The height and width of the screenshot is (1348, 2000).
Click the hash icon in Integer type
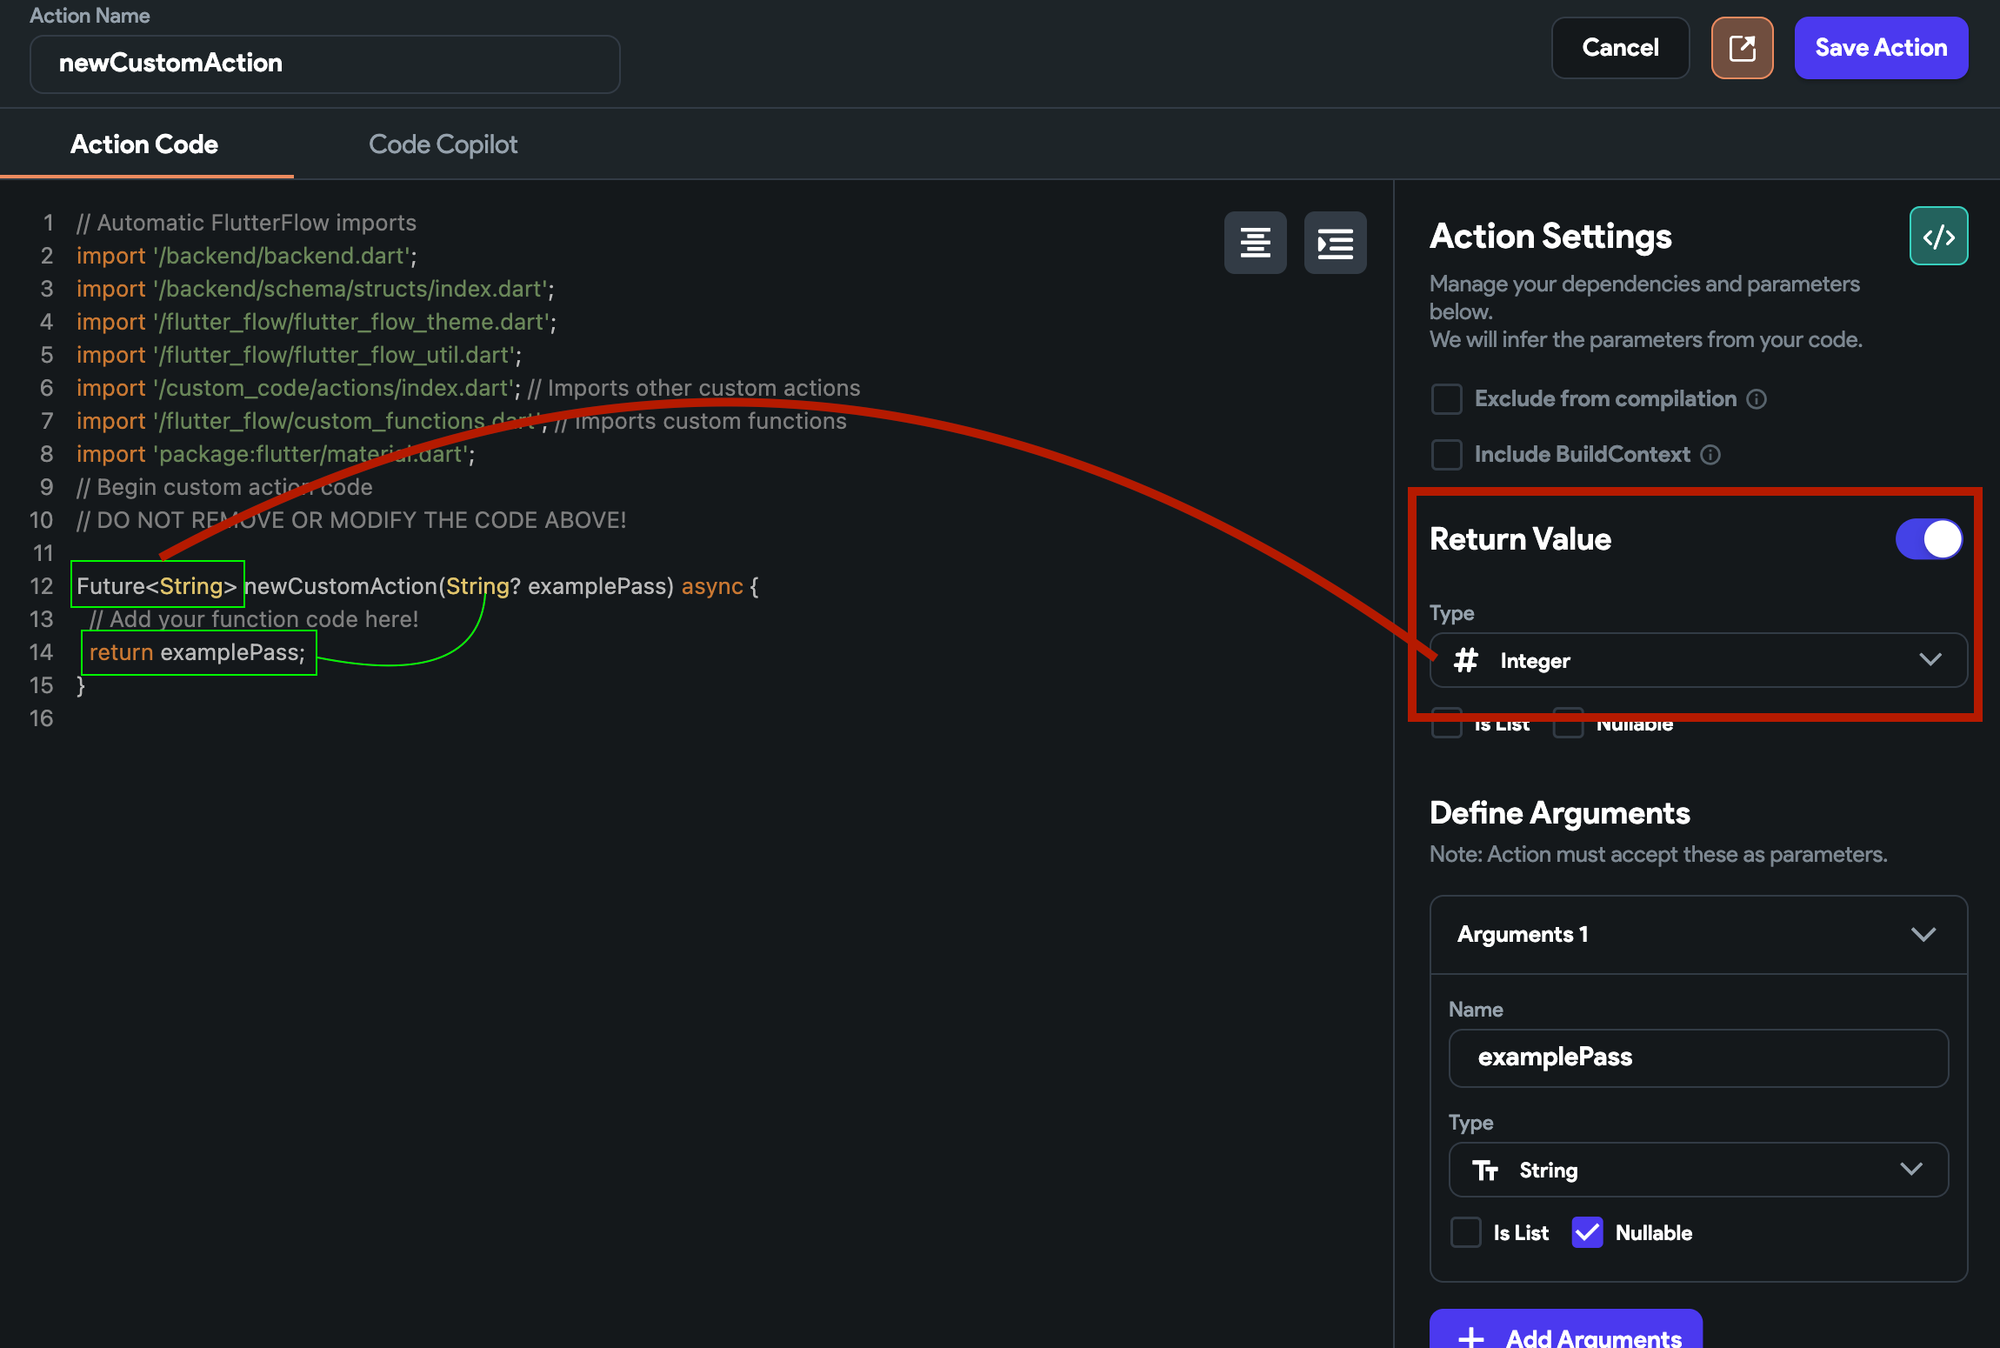(x=1466, y=660)
